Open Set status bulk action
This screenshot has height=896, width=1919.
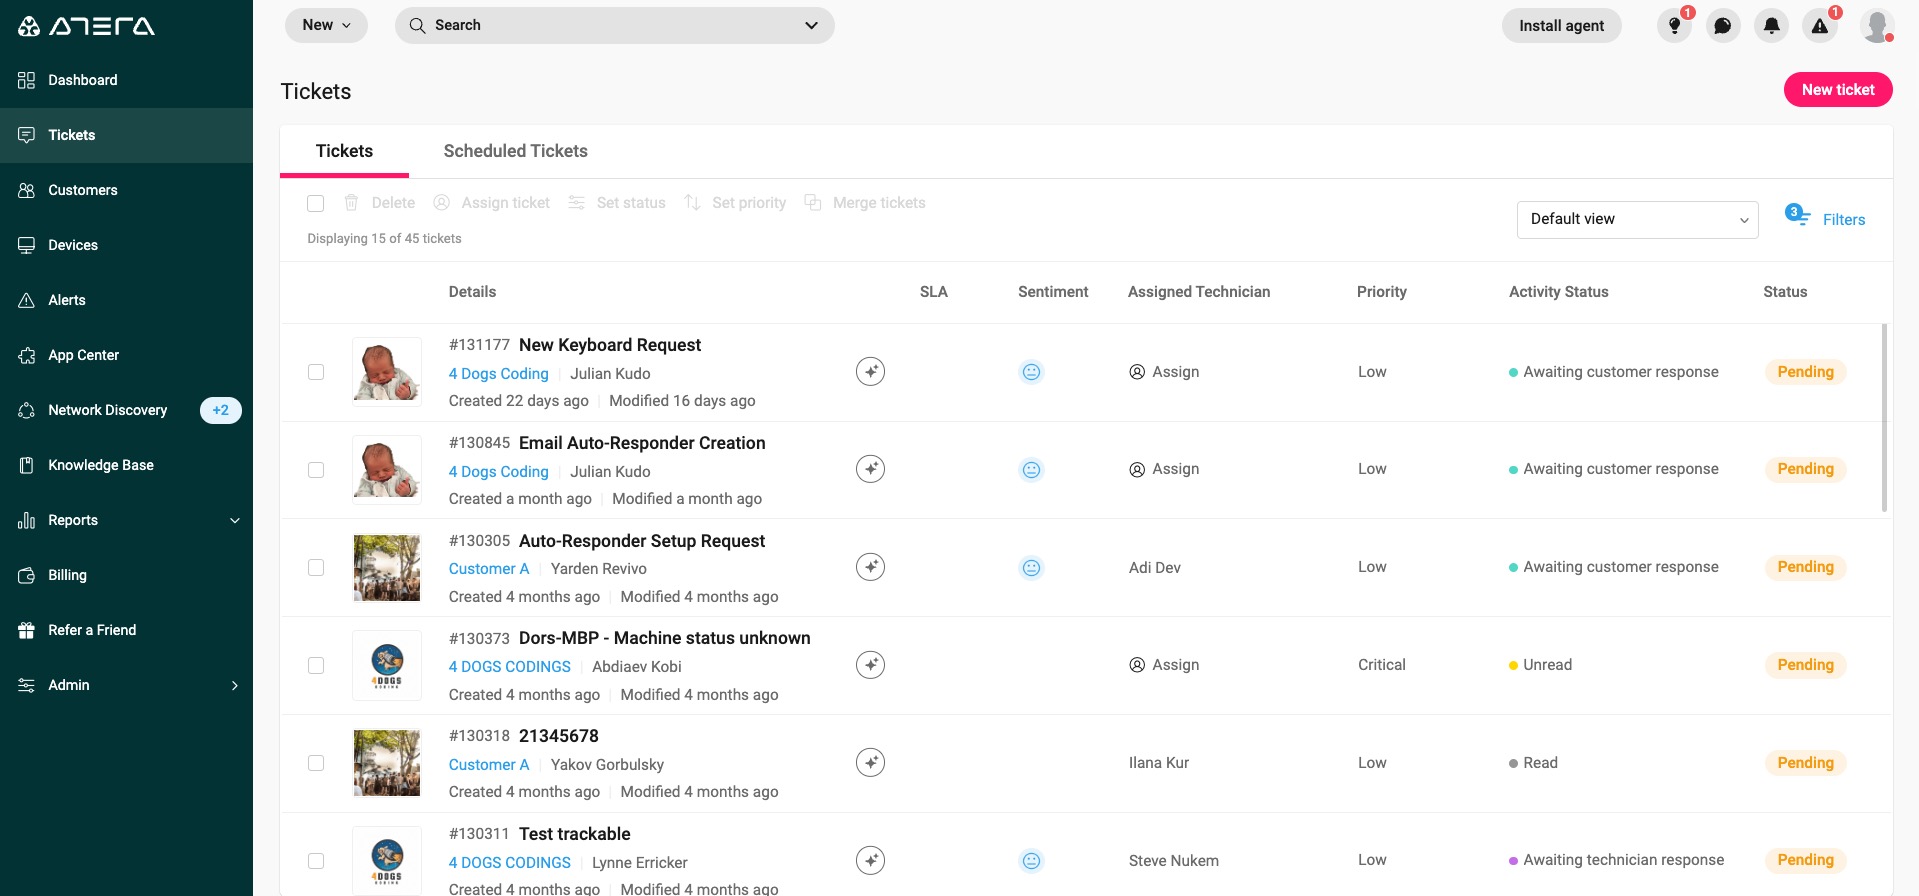tap(617, 203)
